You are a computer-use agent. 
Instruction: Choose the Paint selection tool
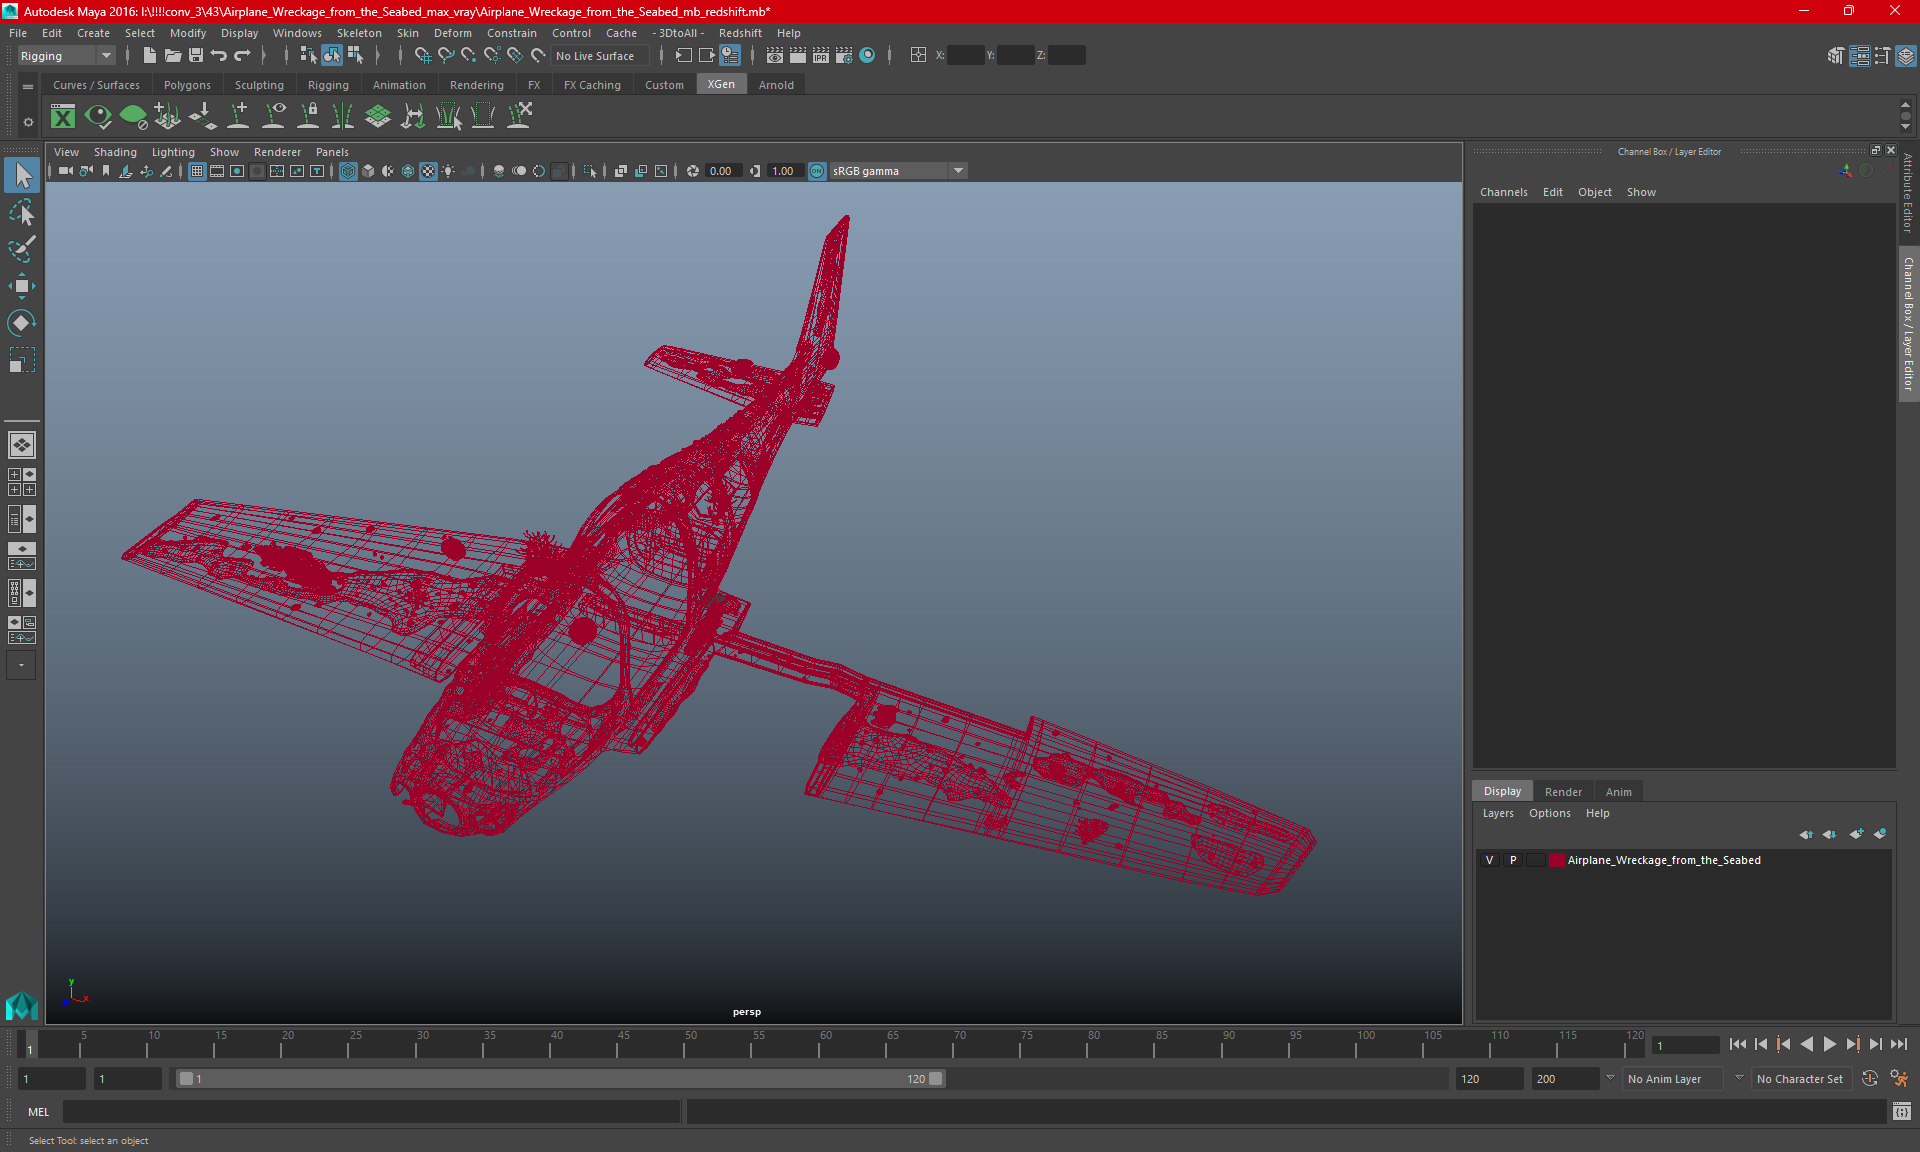coord(22,249)
